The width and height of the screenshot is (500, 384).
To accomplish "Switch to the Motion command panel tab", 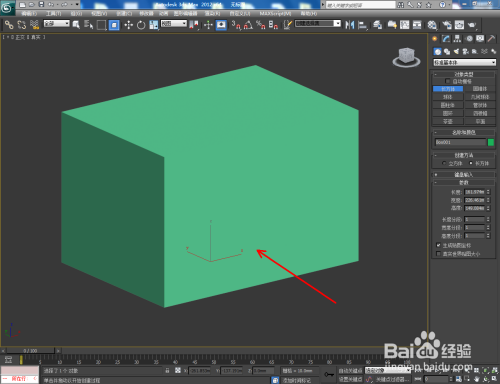I will click(x=469, y=39).
